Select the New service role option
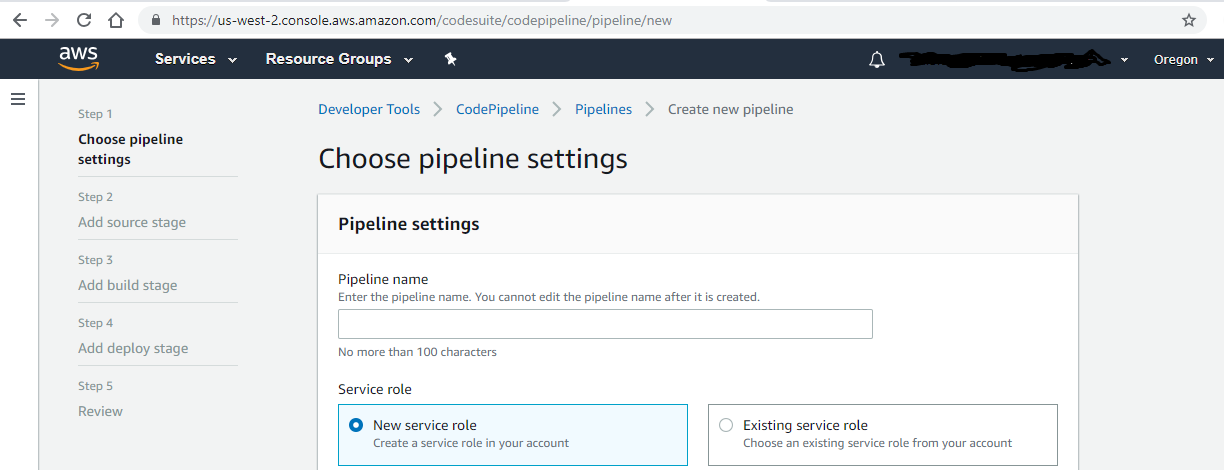The width and height of the screenshot is (1224, 470). click(x=356, y=425)
